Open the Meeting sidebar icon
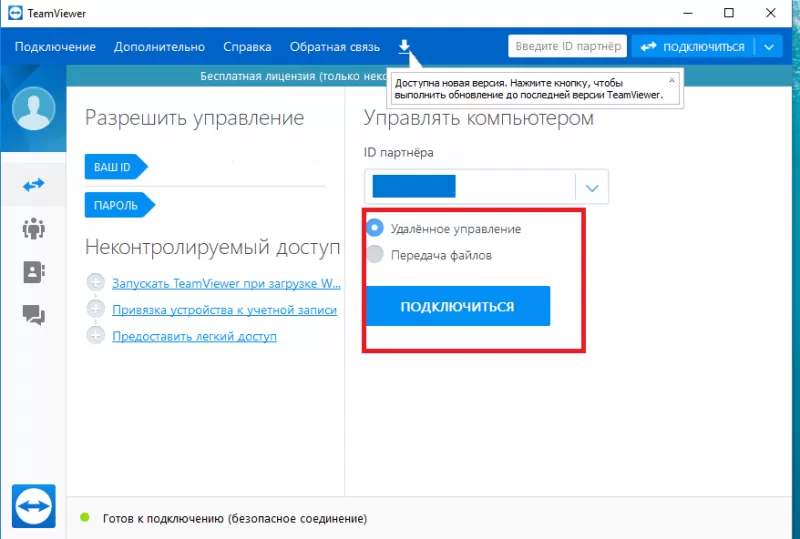Viewport: 800px width, 539px height. [34, 228]
